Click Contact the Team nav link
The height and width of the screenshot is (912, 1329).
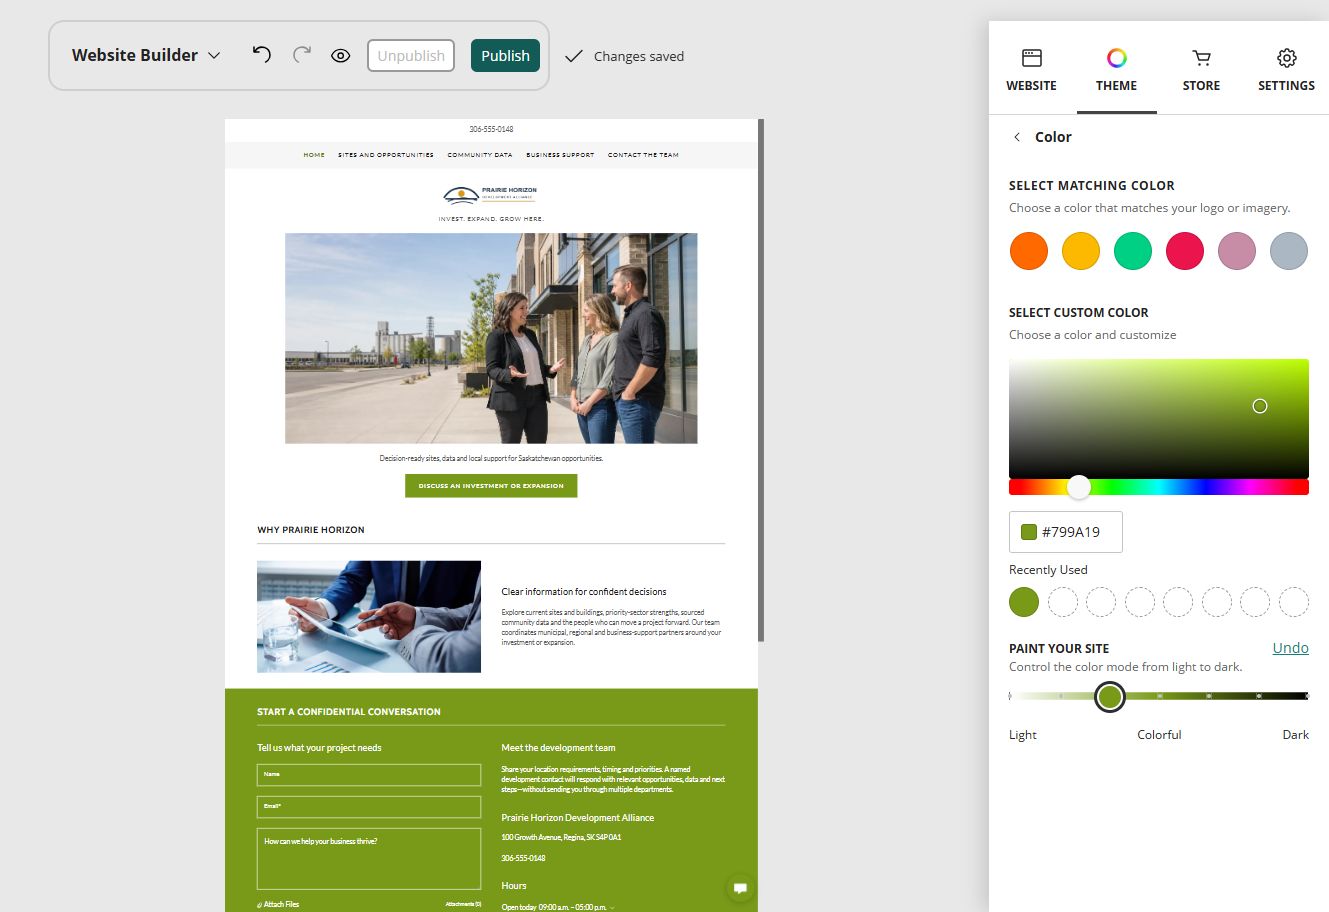tap(643, 155)
